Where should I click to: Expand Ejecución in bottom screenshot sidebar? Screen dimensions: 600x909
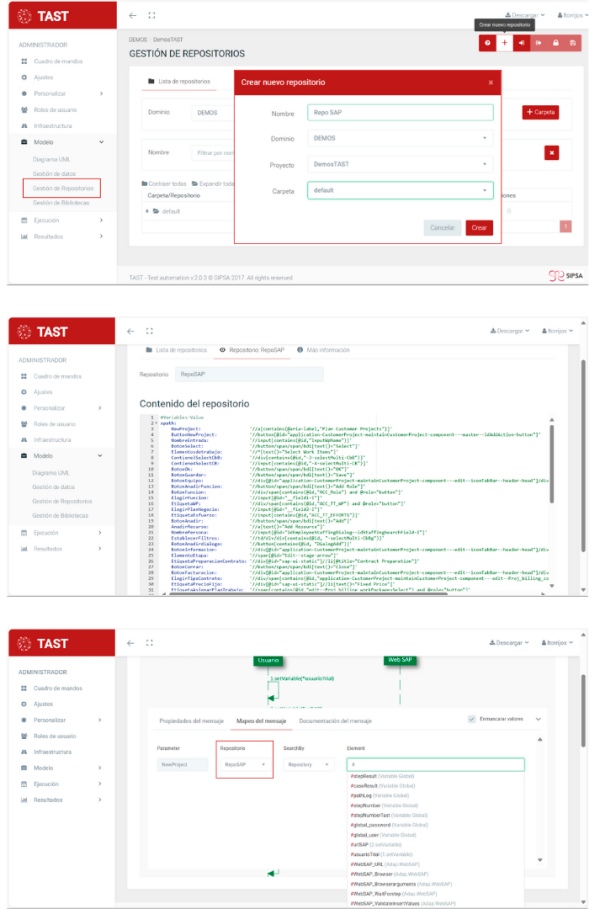coord(100,784)
